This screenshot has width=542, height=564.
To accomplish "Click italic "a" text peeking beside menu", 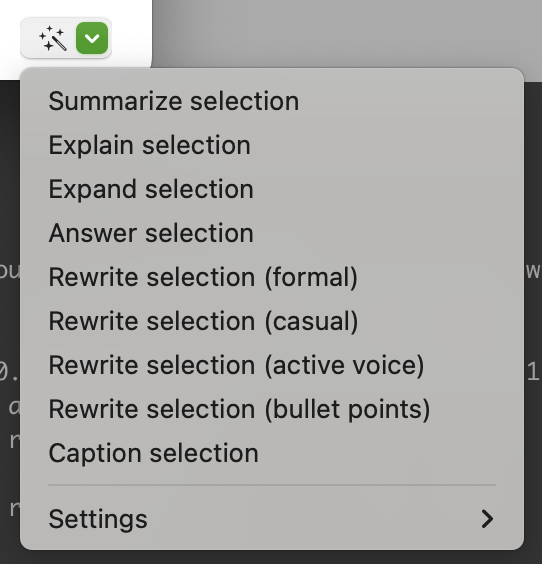I will click(x=14, y=407).
